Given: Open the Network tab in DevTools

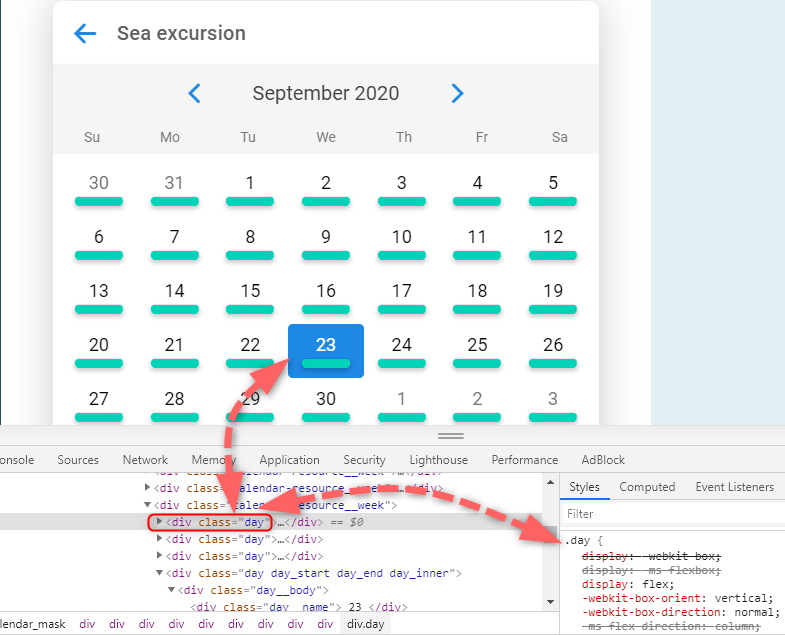Looking at the screenshot, I should (145, 460).
